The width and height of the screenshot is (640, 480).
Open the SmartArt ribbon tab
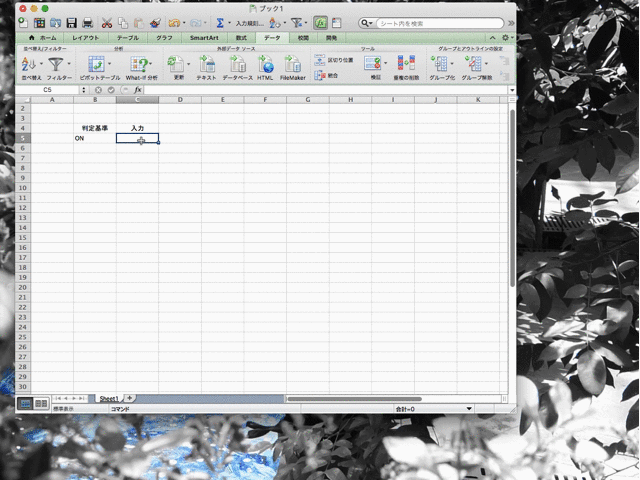coord(197,37)
